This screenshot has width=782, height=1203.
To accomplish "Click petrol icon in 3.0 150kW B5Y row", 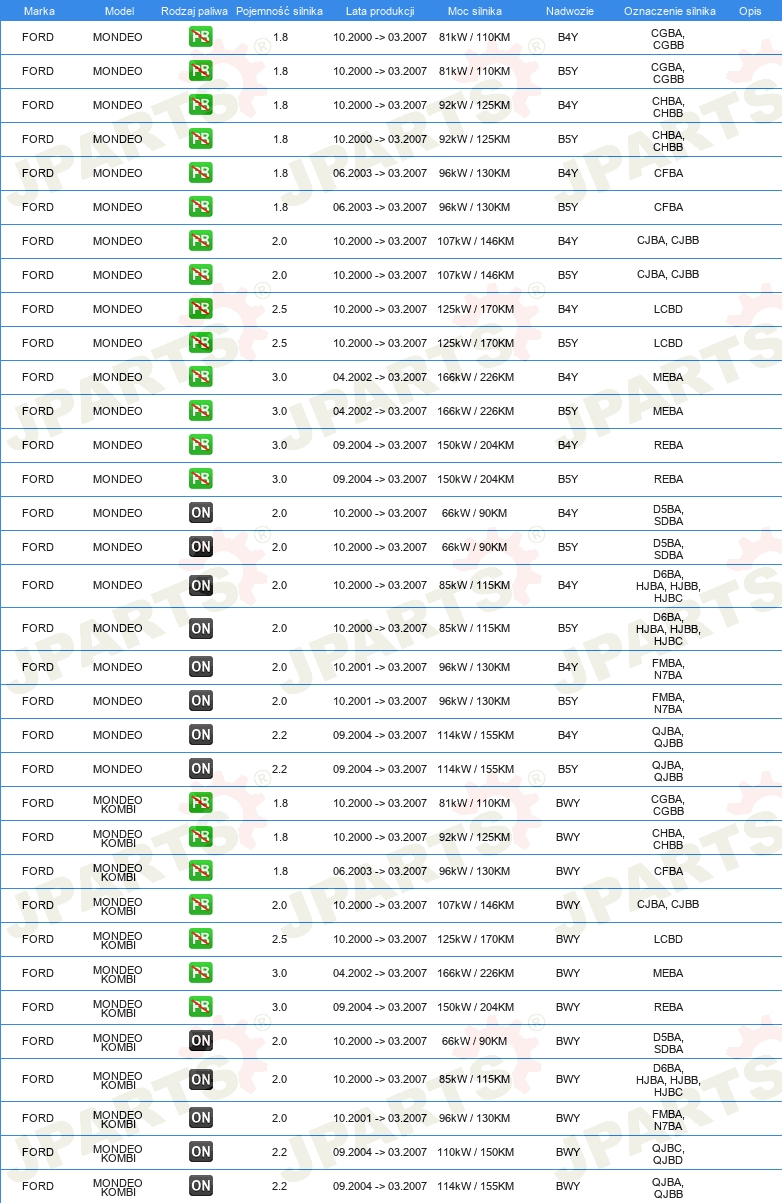I will coord(200,480).
